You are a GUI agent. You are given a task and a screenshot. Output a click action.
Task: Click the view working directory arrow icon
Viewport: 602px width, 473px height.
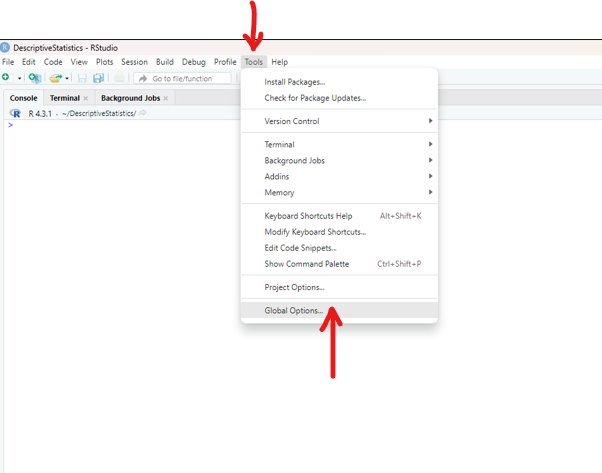coord(143,113)
